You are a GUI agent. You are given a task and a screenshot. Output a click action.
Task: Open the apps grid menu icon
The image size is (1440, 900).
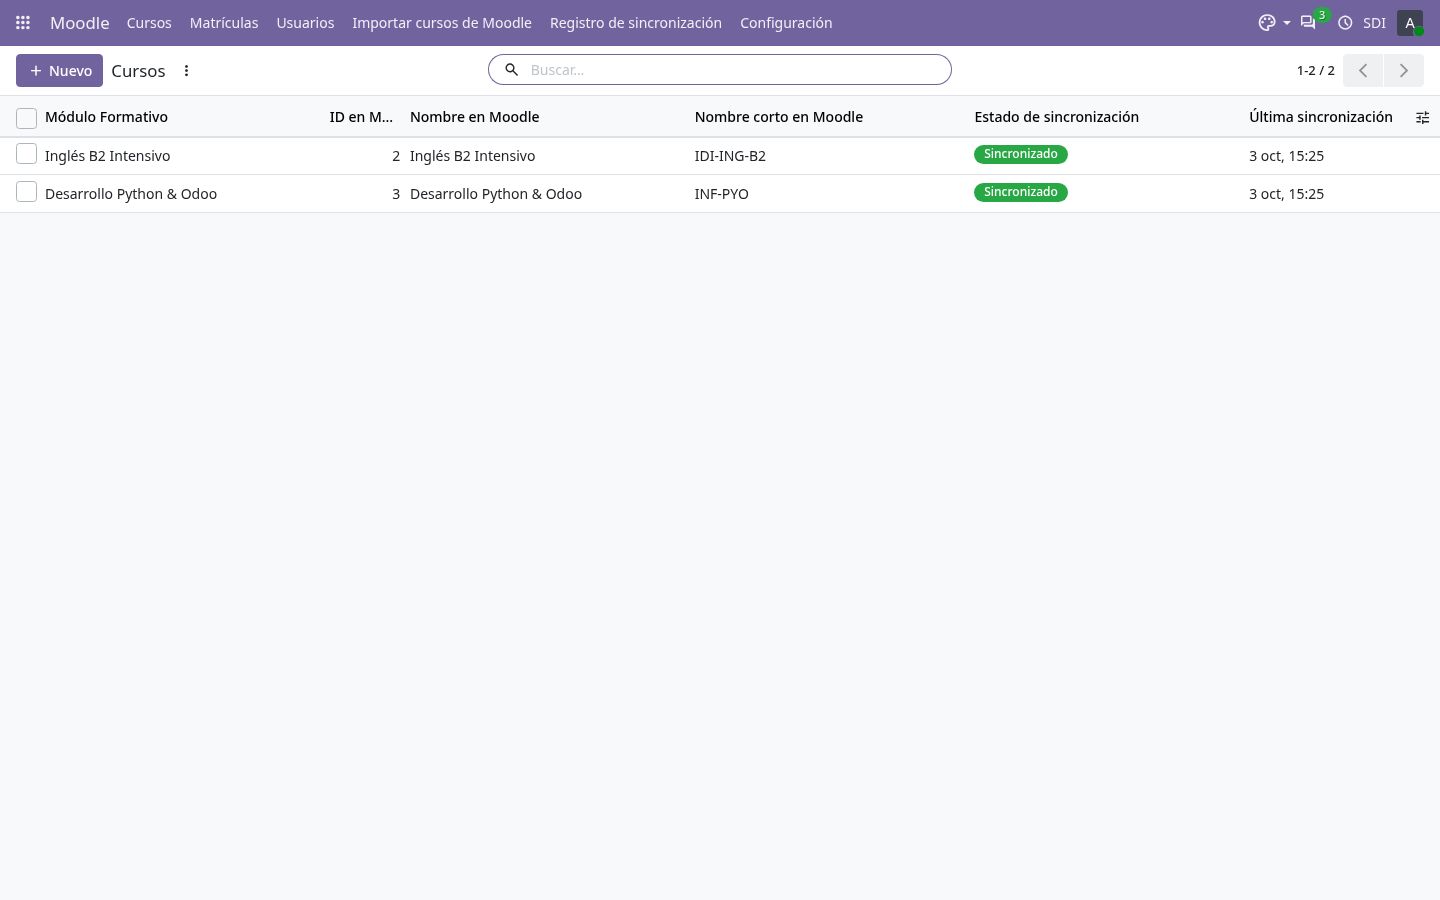[x=23, y=22]
